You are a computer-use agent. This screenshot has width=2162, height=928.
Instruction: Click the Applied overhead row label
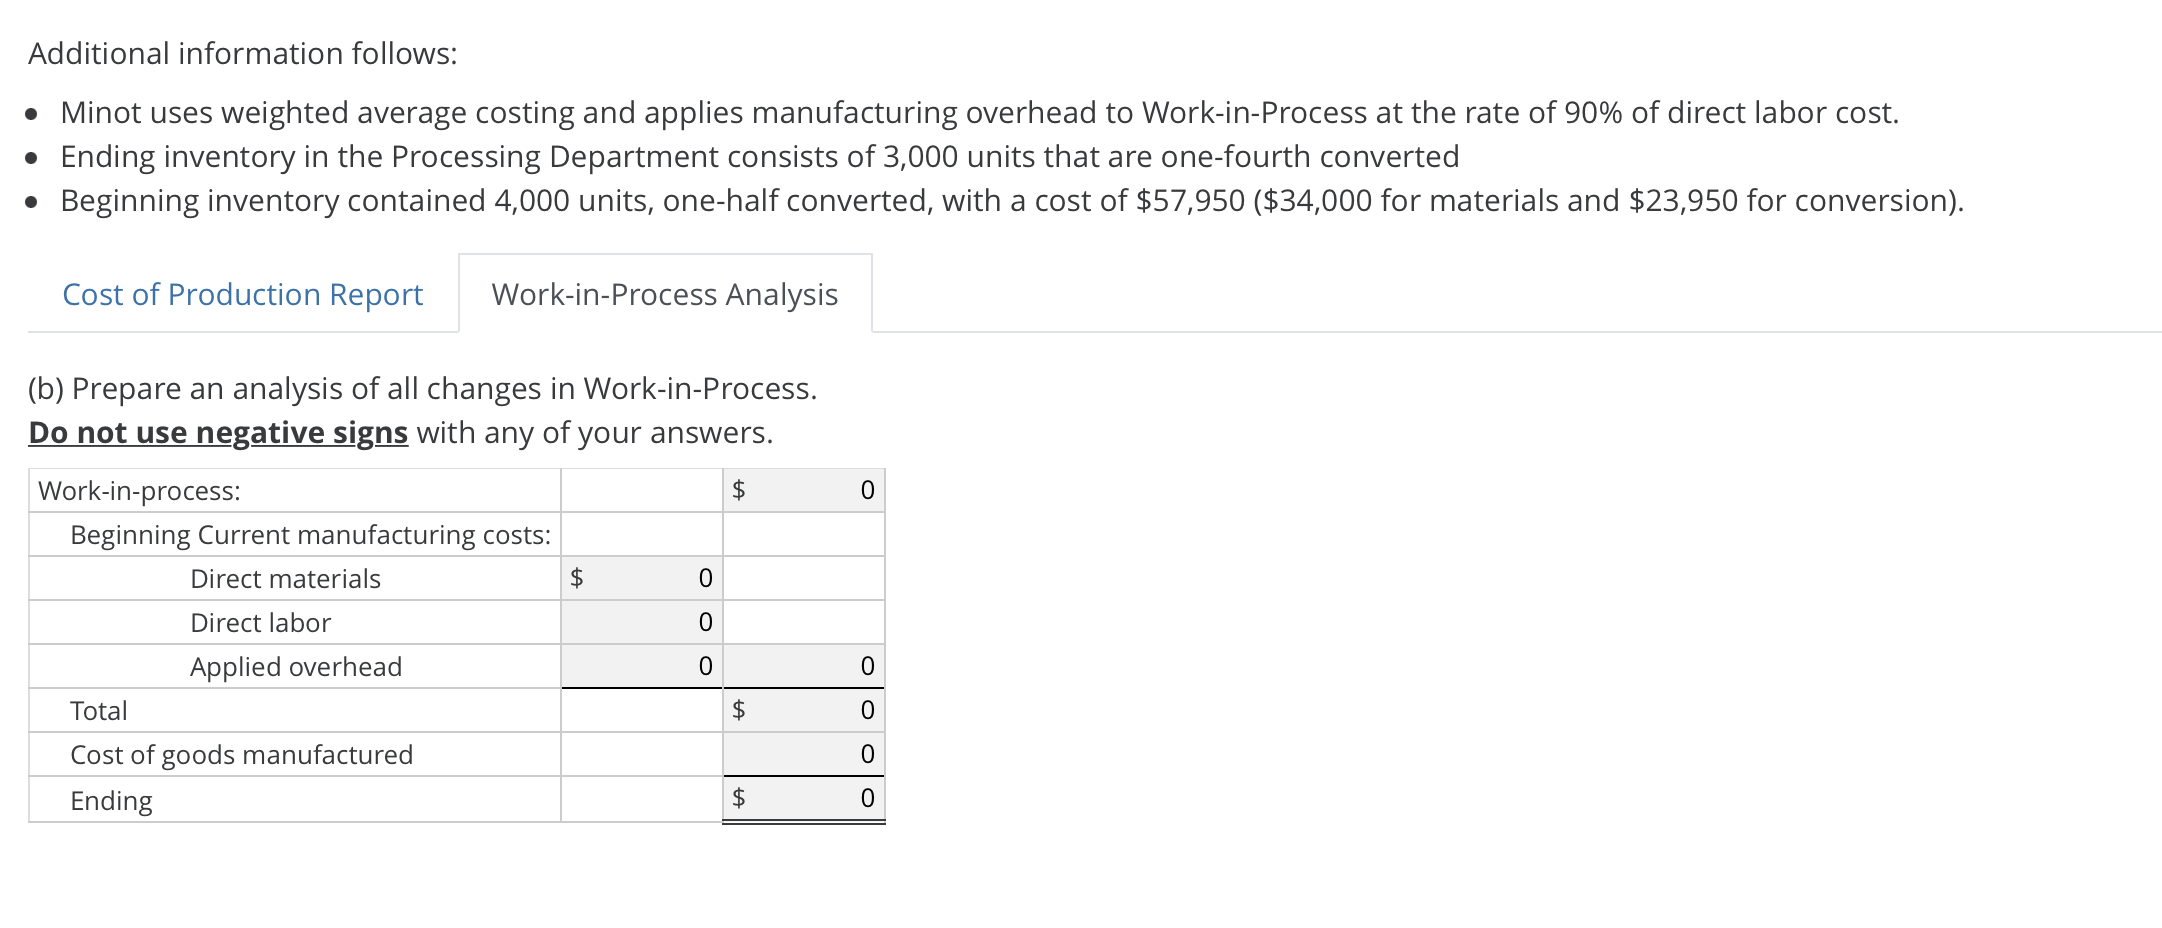(x=296, y=666)
